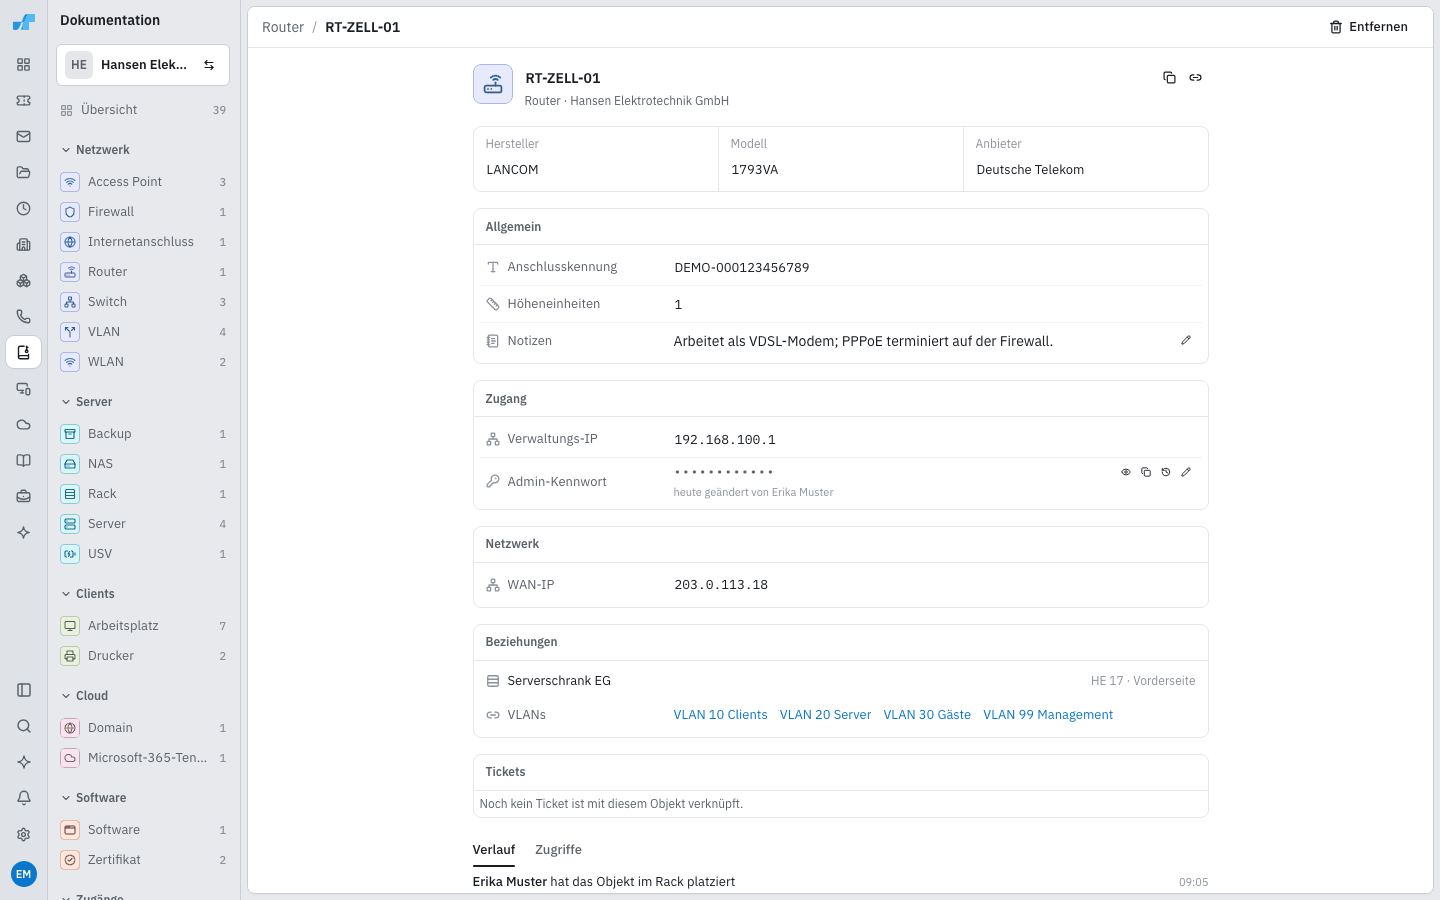
Task: Copy the Admin-Kennwort to clipboard
Action: click(x=1146, y=472)
